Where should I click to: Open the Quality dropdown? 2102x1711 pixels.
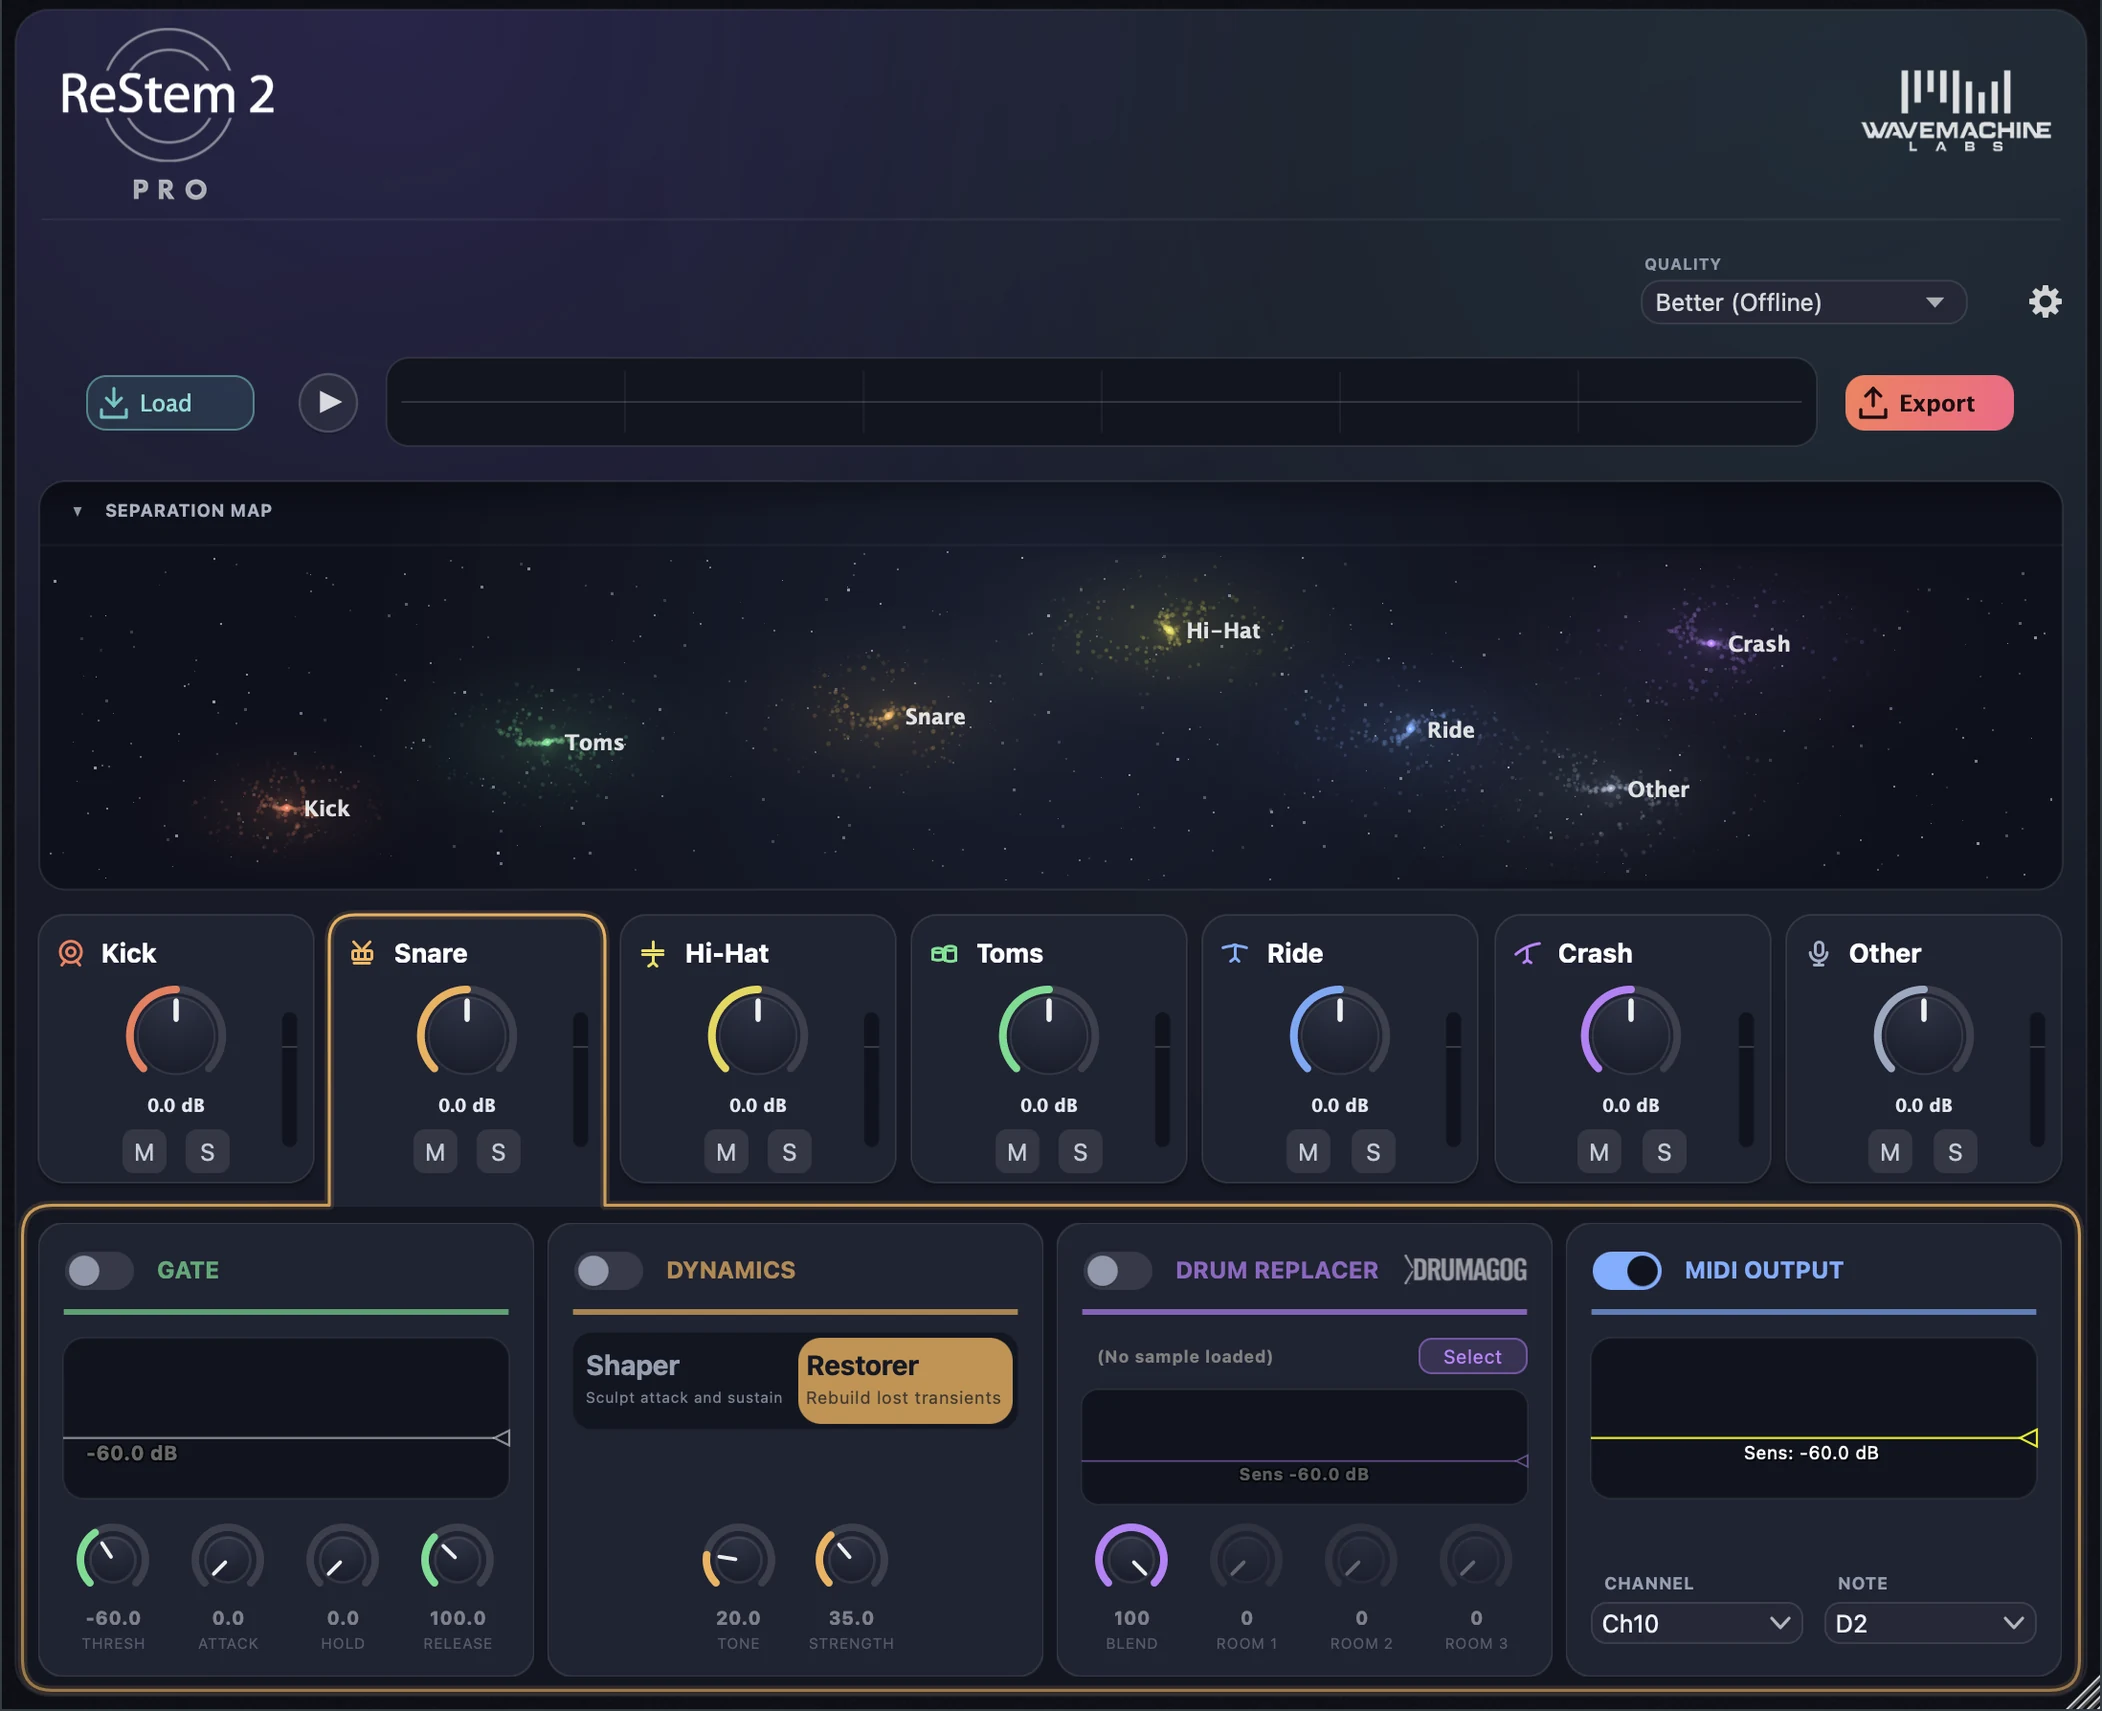pos(1803,302)
